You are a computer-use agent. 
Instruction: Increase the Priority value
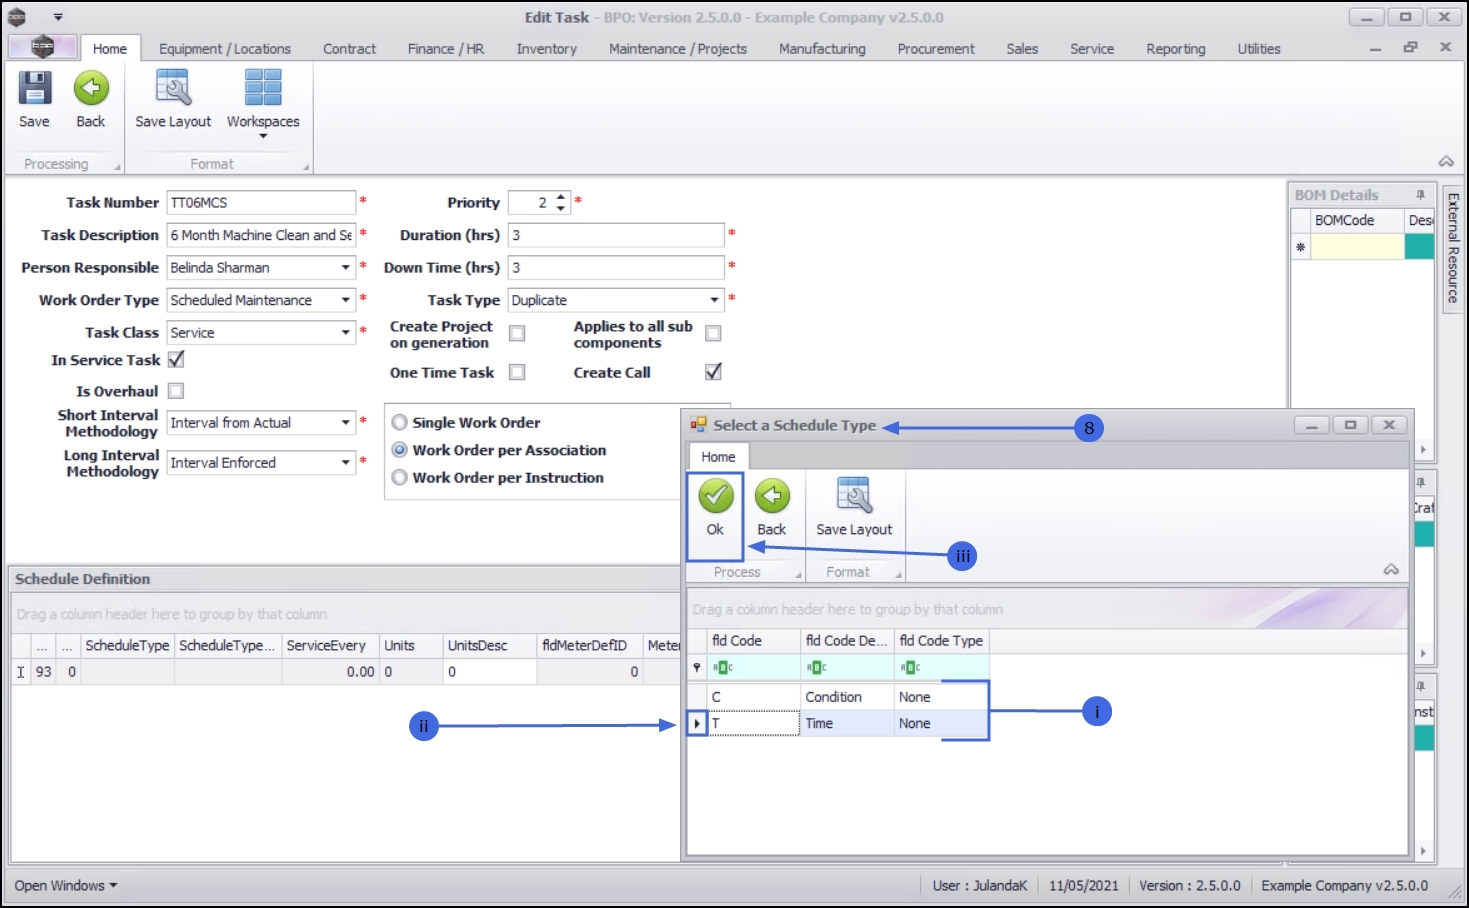tap(561, 197)
